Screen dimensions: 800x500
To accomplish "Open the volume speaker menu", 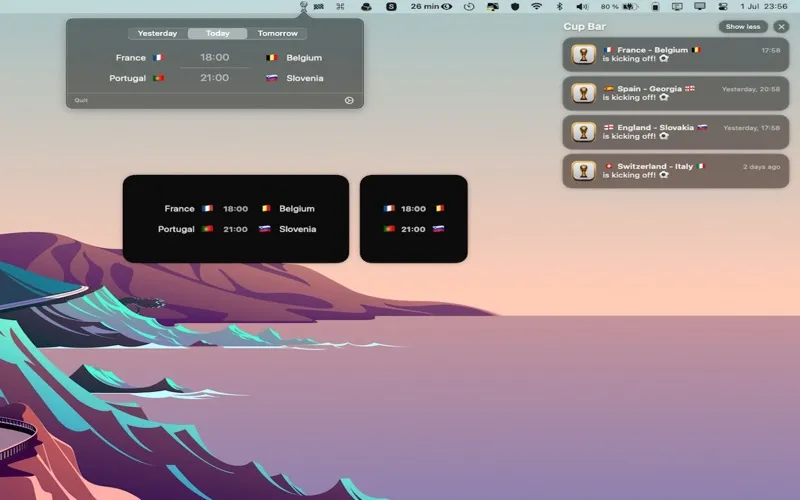I will coord(582,7).
